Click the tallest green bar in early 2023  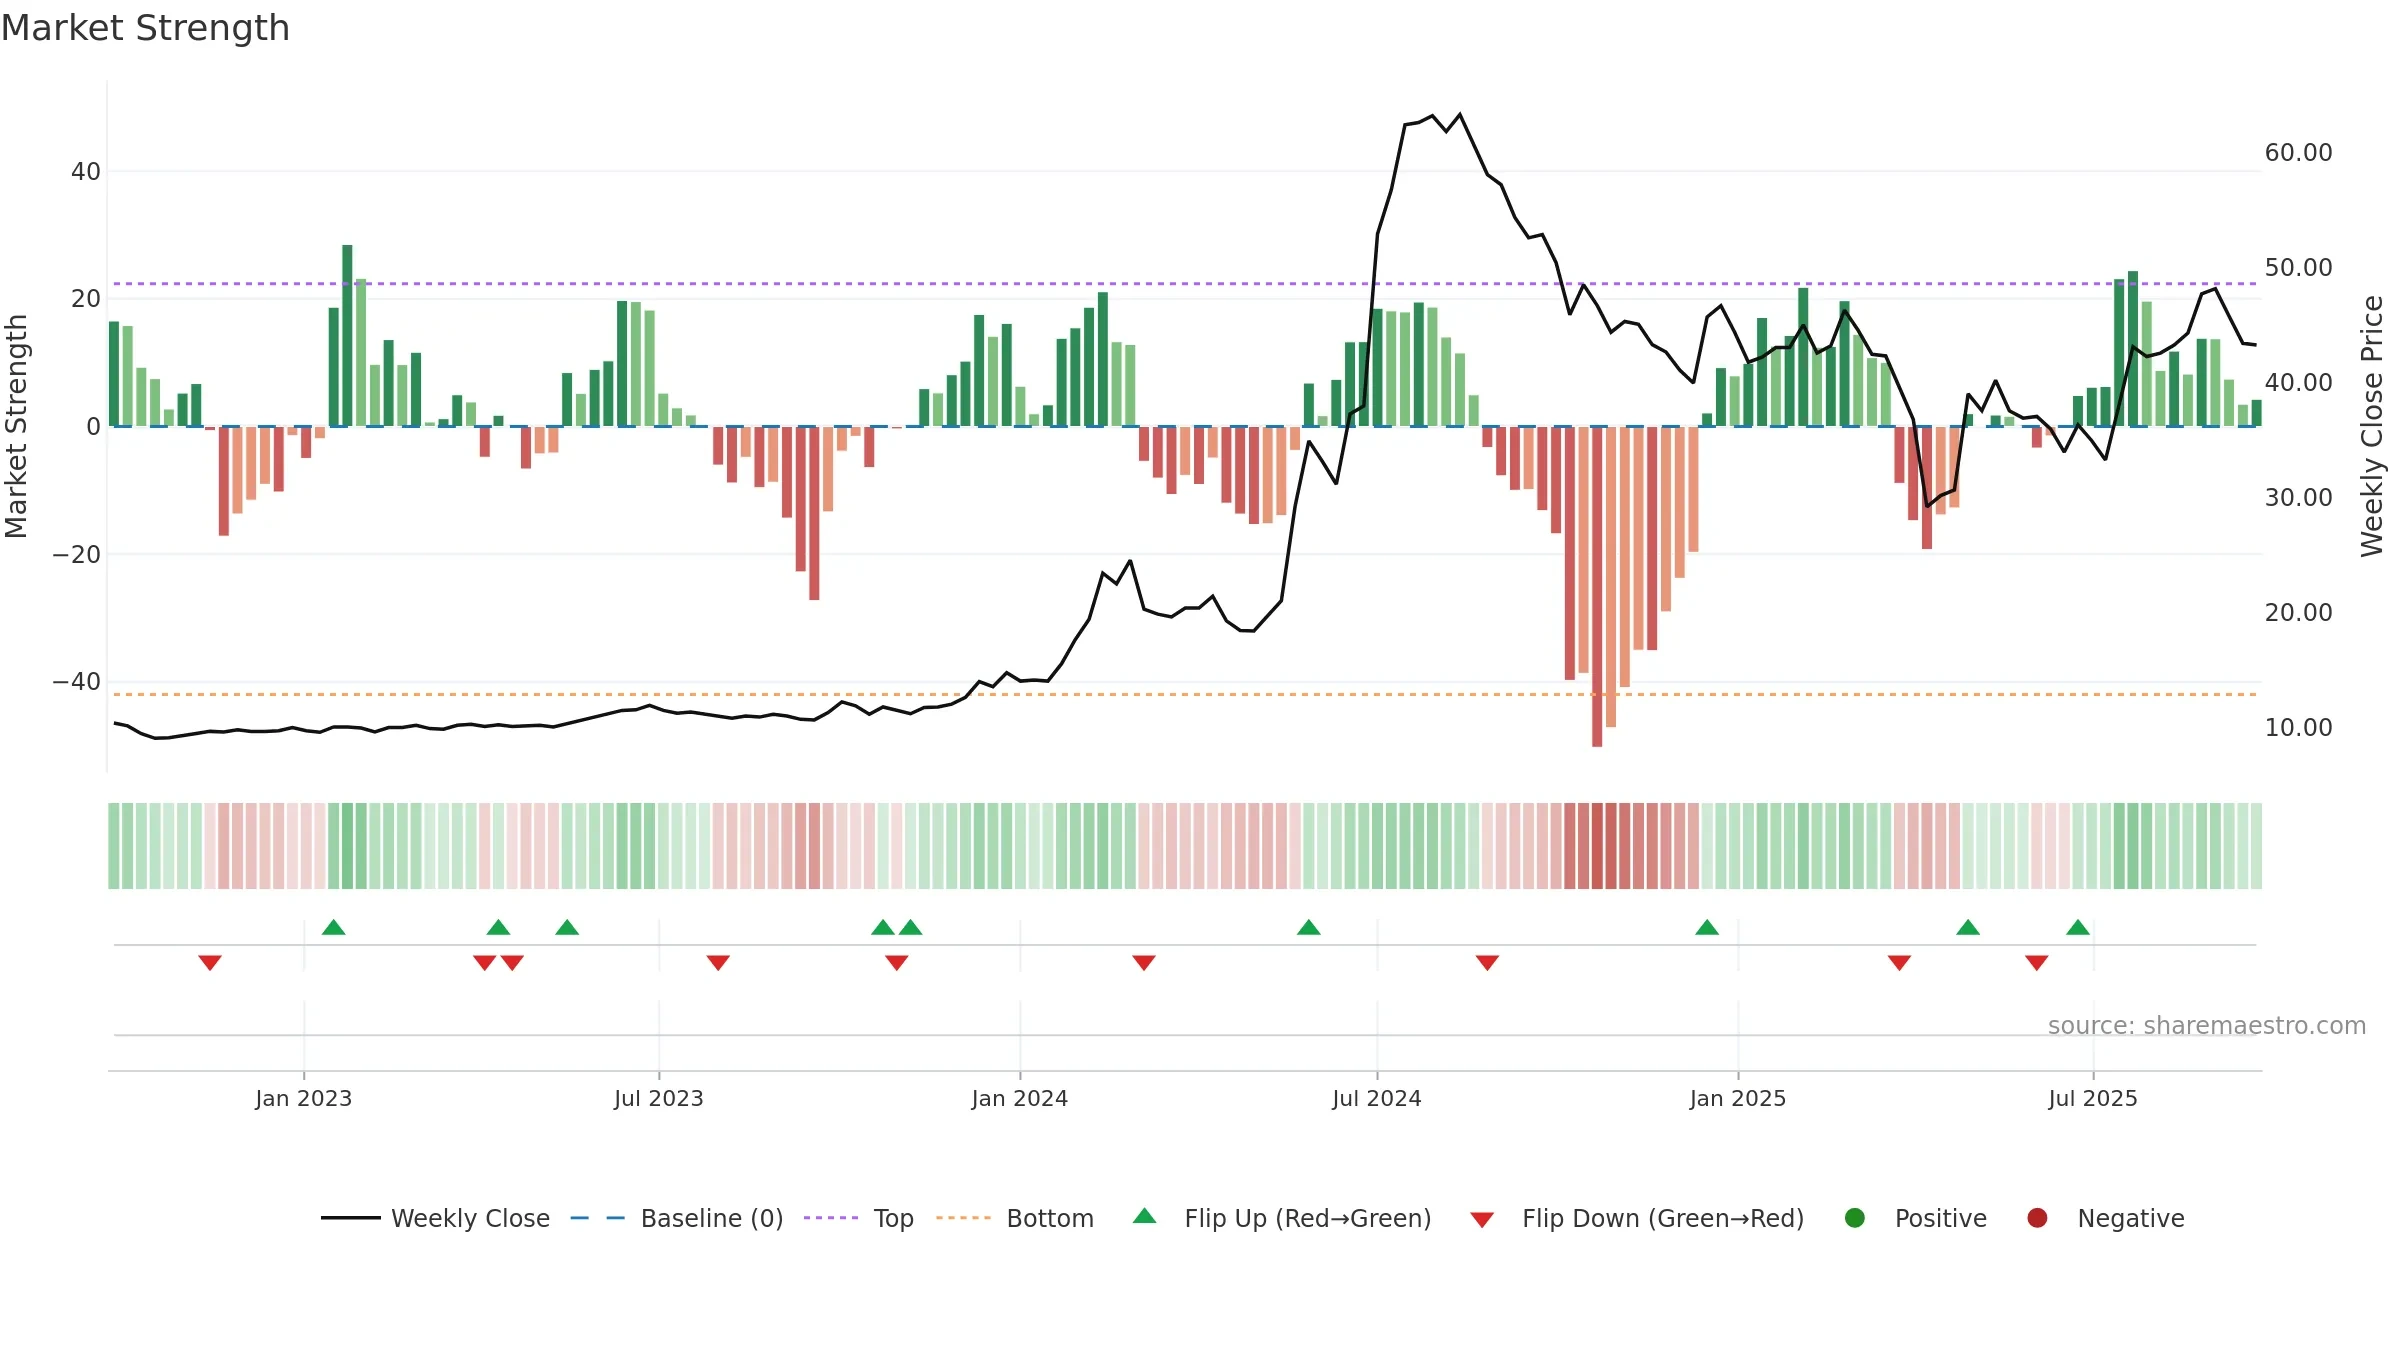tap(347, 336)
